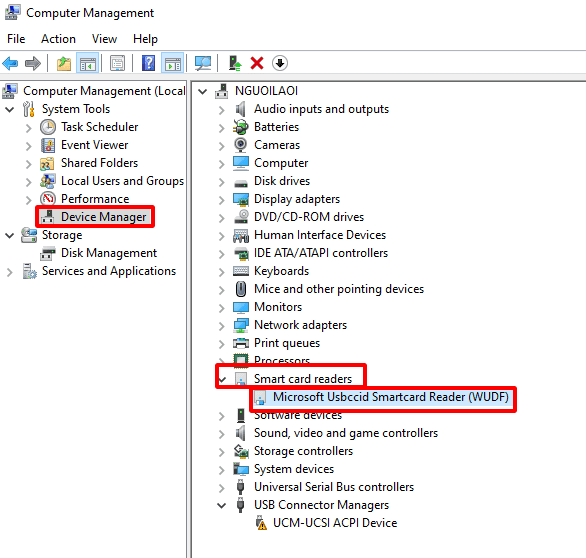
Task: Click the Shared Folders icon
Action: click(x=48, y=163)
